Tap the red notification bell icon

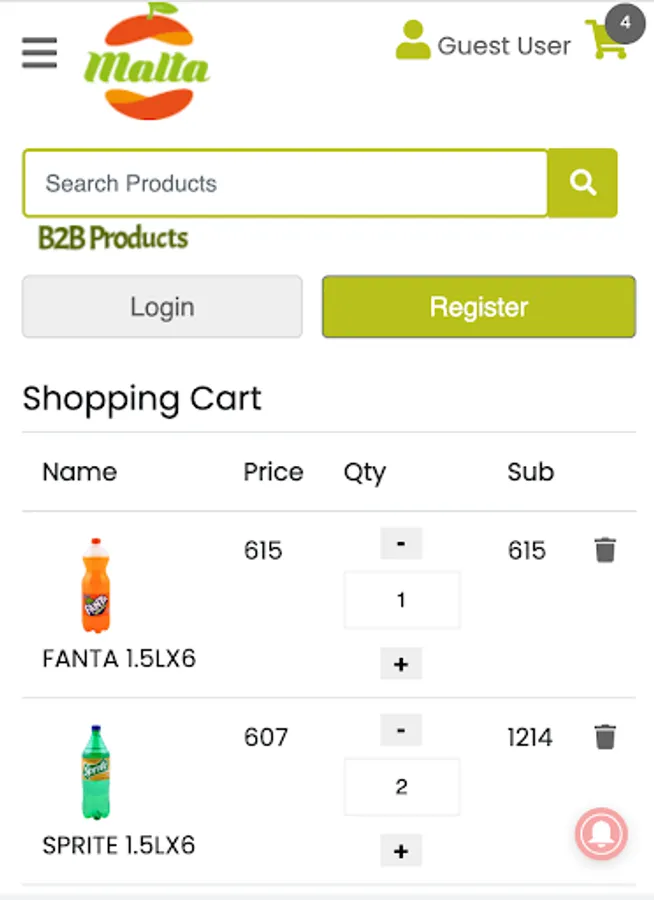coord(601,833)
